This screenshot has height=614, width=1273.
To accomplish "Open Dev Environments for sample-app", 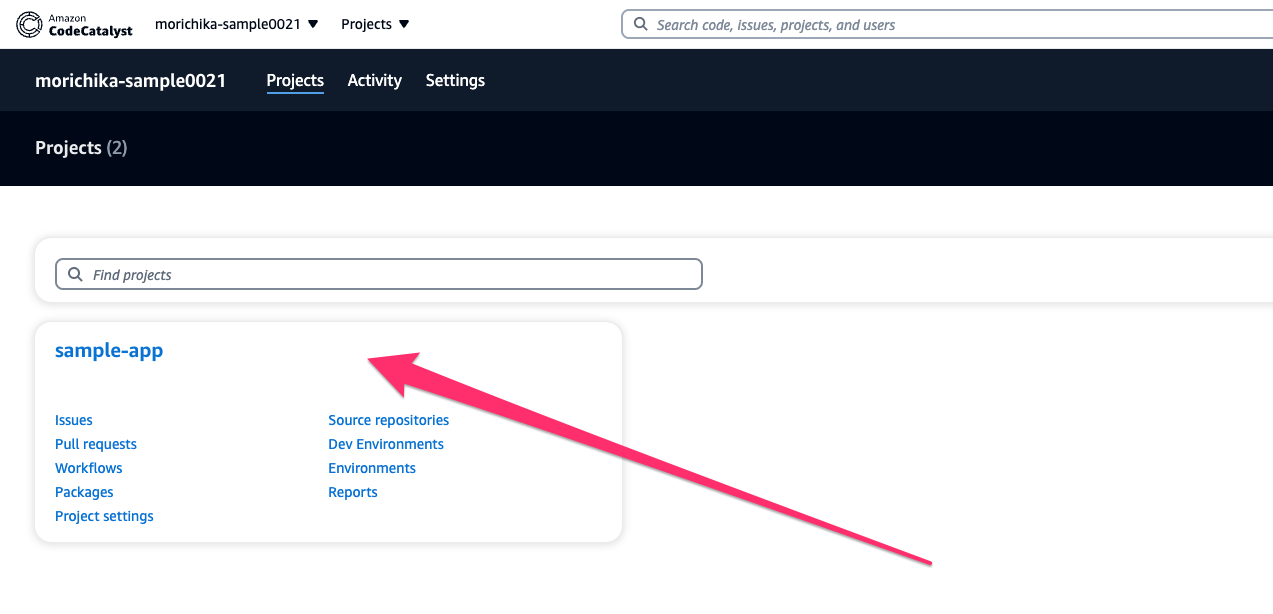I will (386, 444).
